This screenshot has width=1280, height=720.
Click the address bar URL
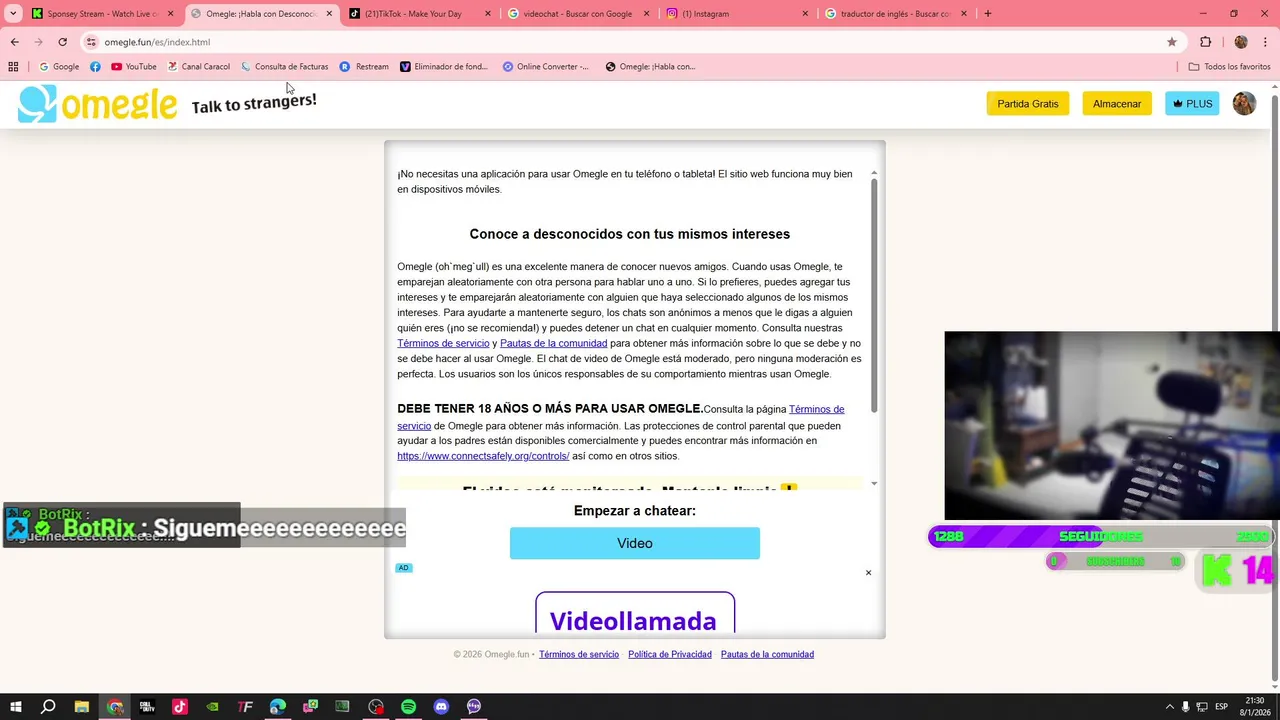tap(157, 42)
